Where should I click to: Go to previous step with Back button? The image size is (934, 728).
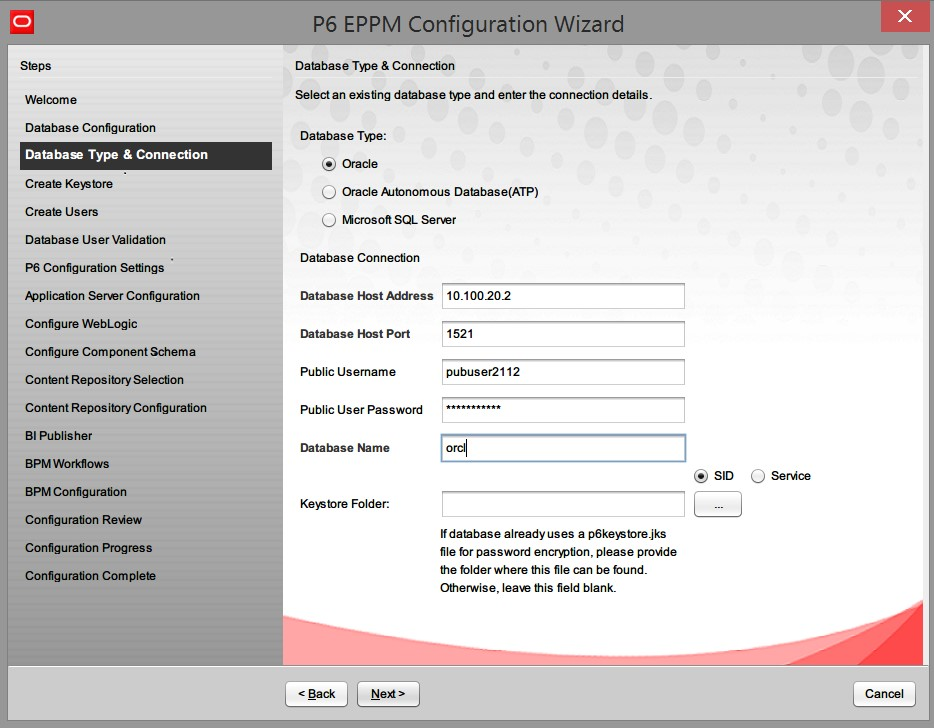pos(316,694)
